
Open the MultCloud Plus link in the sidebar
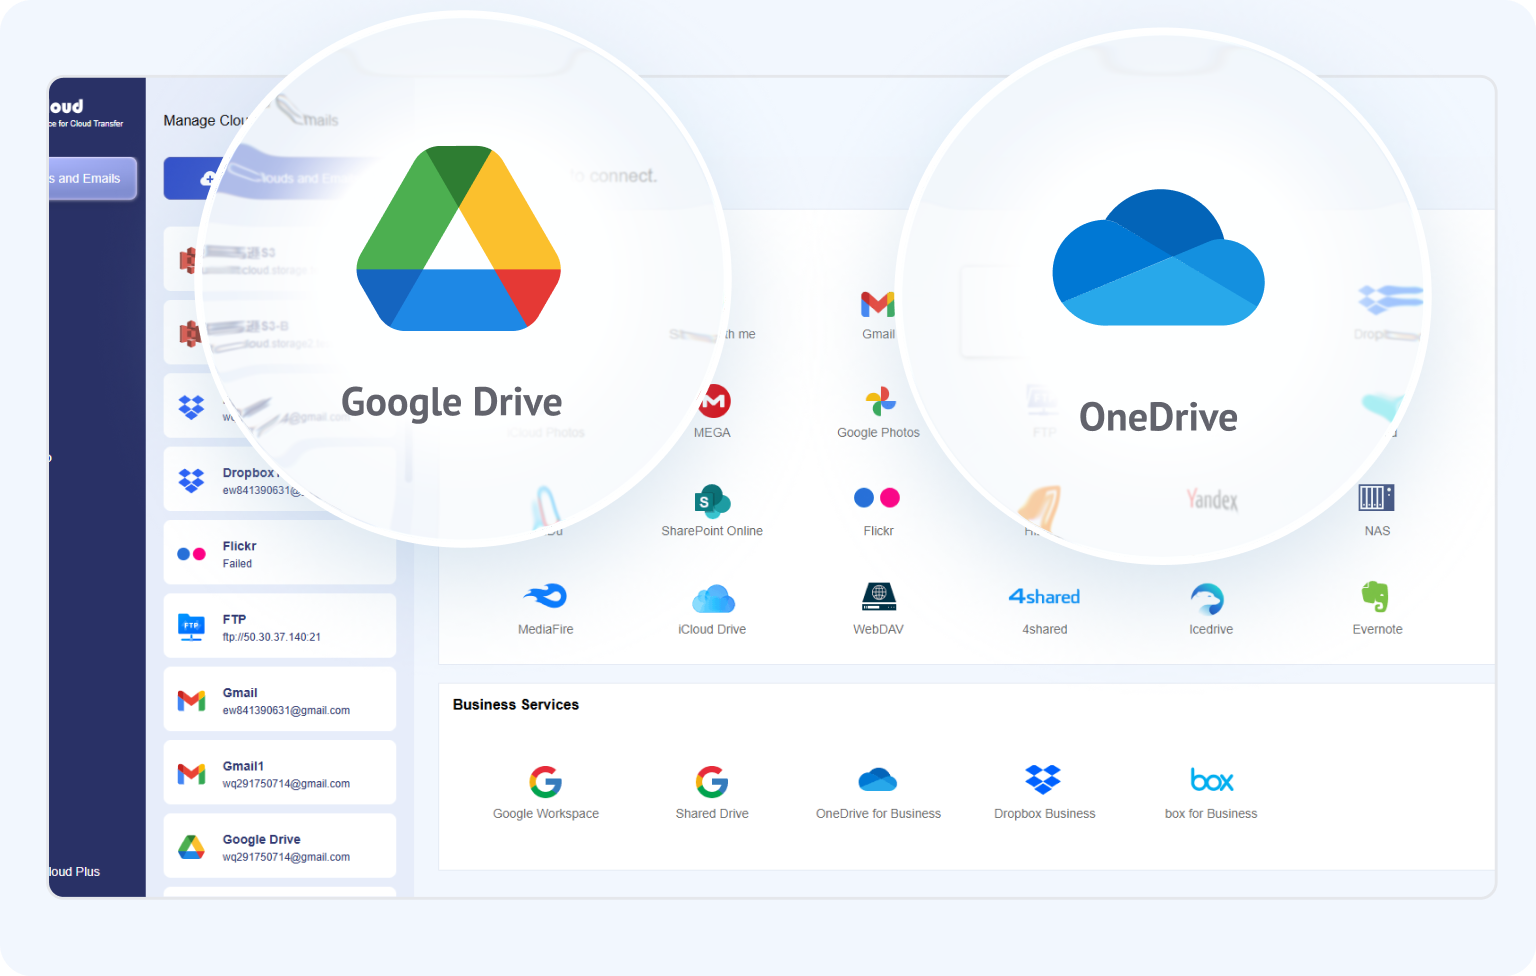[x=75, y=872]
